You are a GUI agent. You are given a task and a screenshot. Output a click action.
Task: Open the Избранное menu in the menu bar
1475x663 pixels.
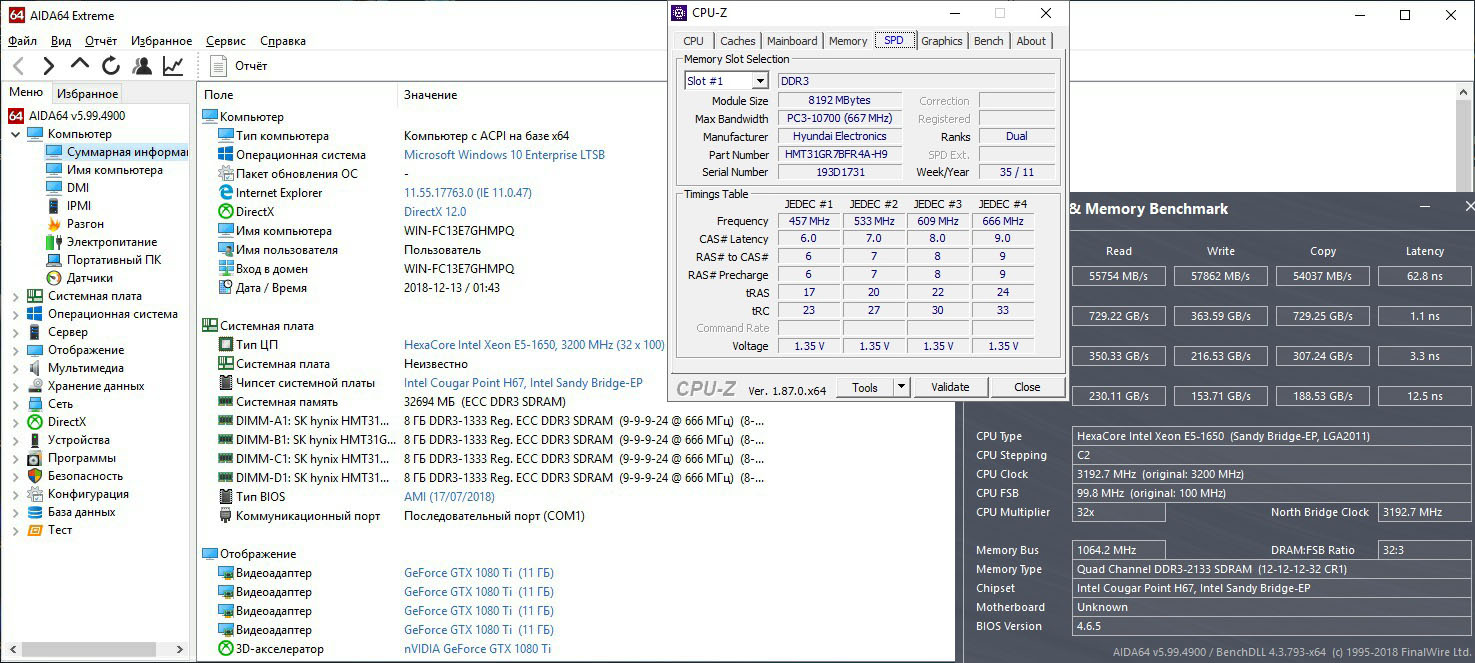click(161, 41)
